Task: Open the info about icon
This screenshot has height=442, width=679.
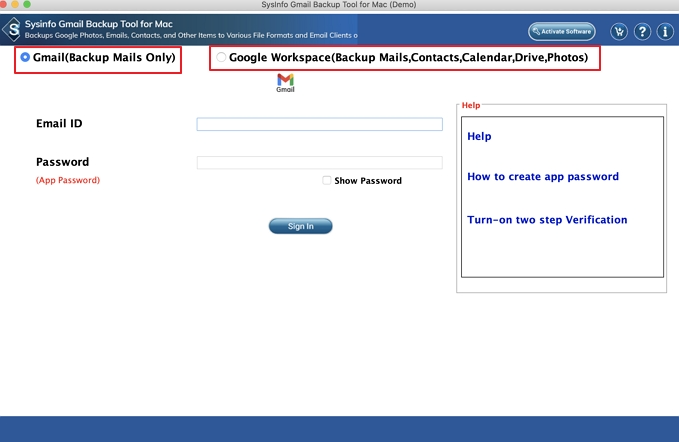Action: pos(665,32)
